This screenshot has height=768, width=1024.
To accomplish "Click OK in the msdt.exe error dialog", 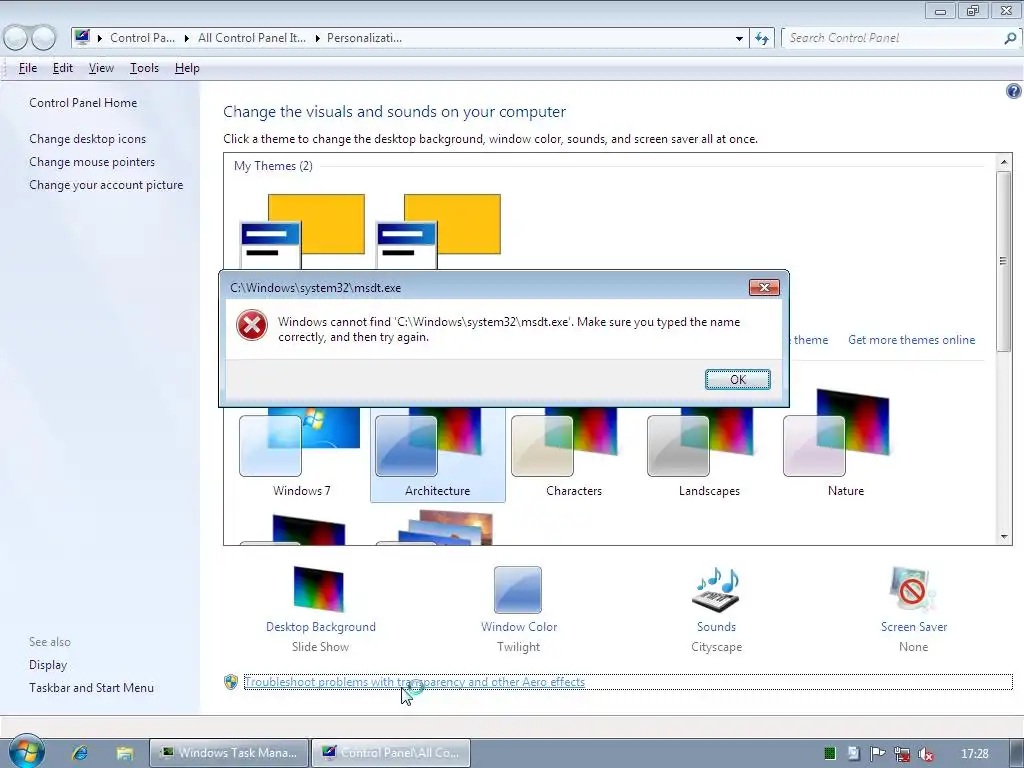I will (x=737, y=379).
